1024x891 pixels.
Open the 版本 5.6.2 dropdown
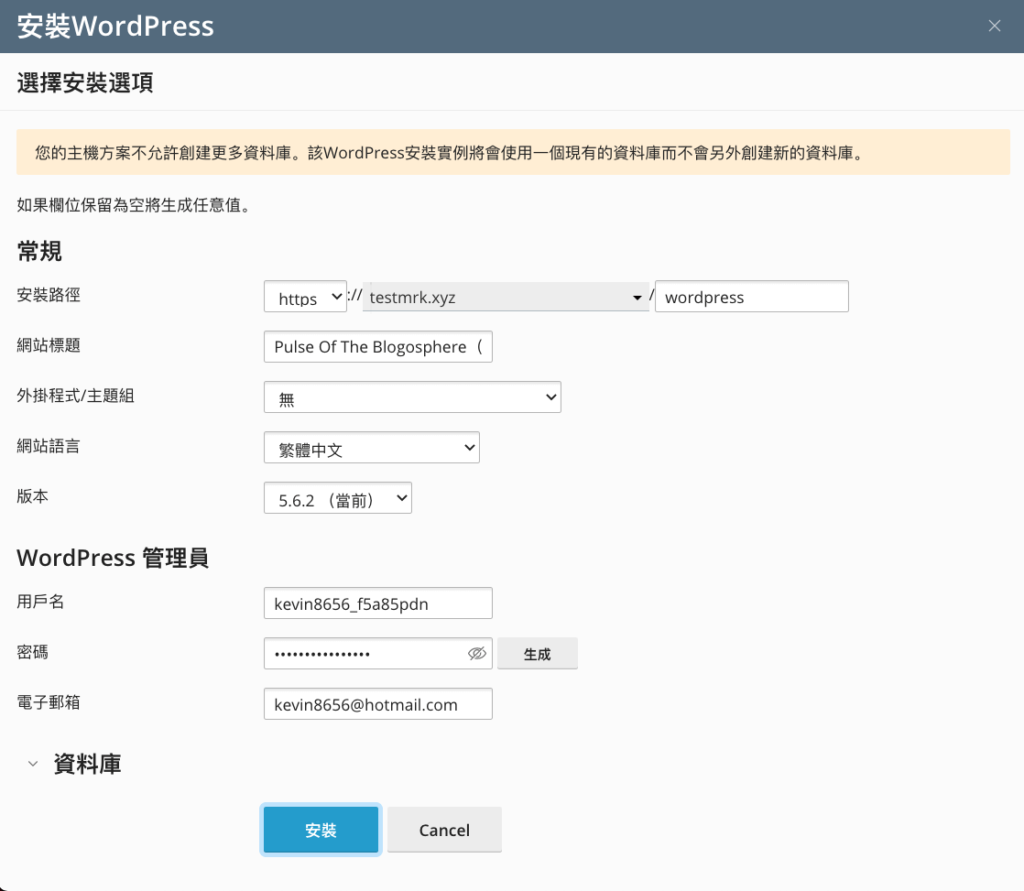[338, 498]
